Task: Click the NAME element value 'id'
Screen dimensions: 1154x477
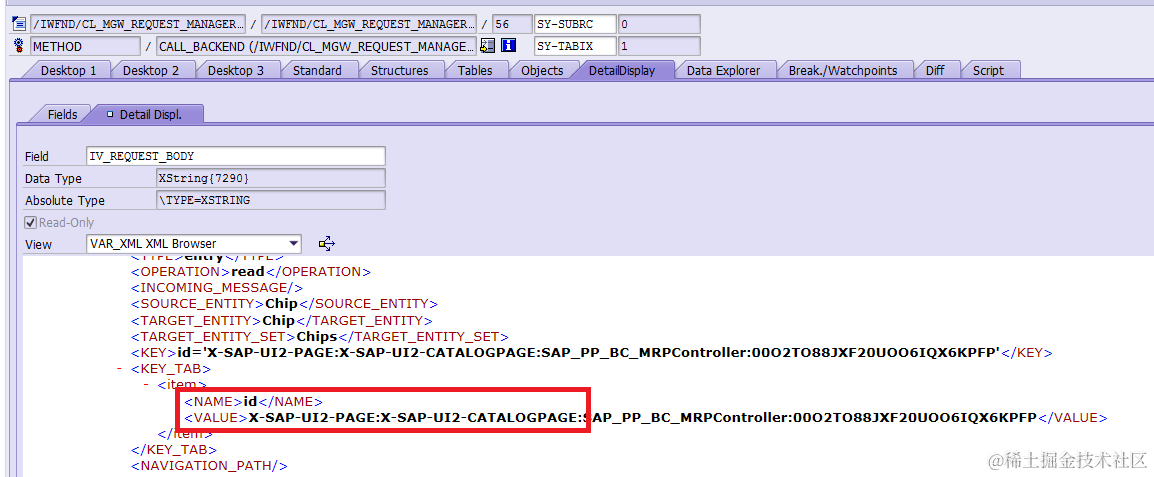Action: click(251, 401)
